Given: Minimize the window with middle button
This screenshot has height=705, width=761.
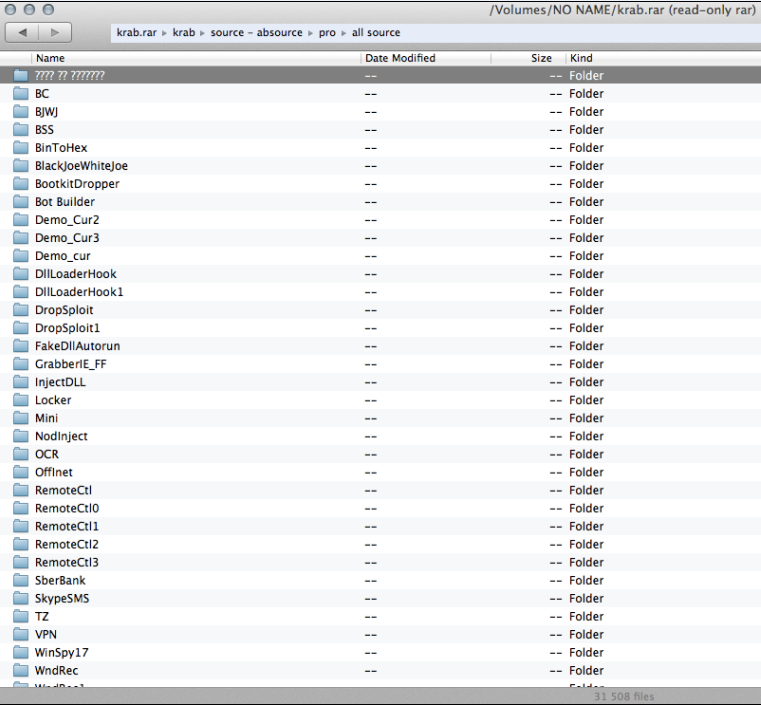Looking at the screenshot, I should (x=29, y=9).
